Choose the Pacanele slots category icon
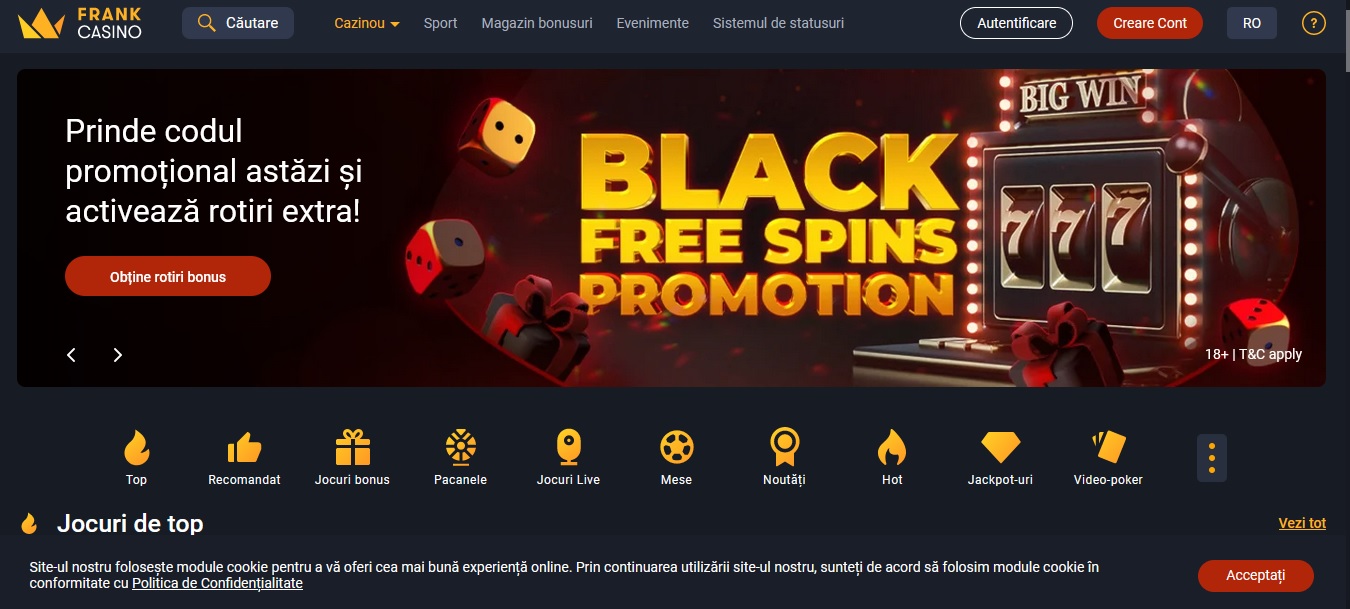1350x609 pixels. 460,447
